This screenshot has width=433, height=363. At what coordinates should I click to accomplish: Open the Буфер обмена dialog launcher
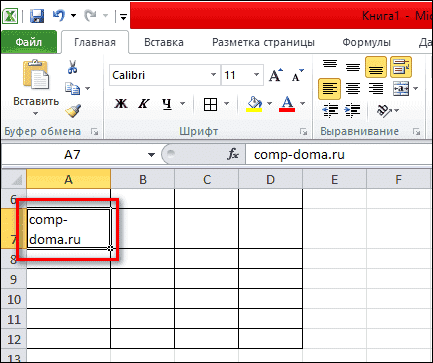(95, 132)
